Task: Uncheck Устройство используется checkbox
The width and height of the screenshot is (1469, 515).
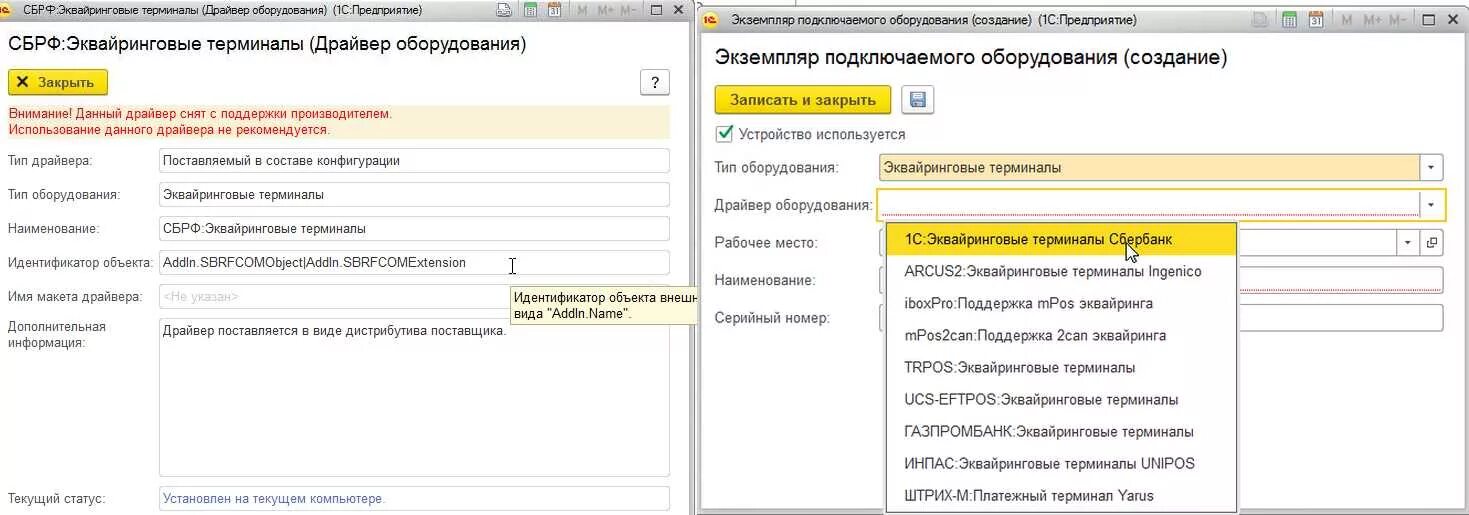Action: 724,133
